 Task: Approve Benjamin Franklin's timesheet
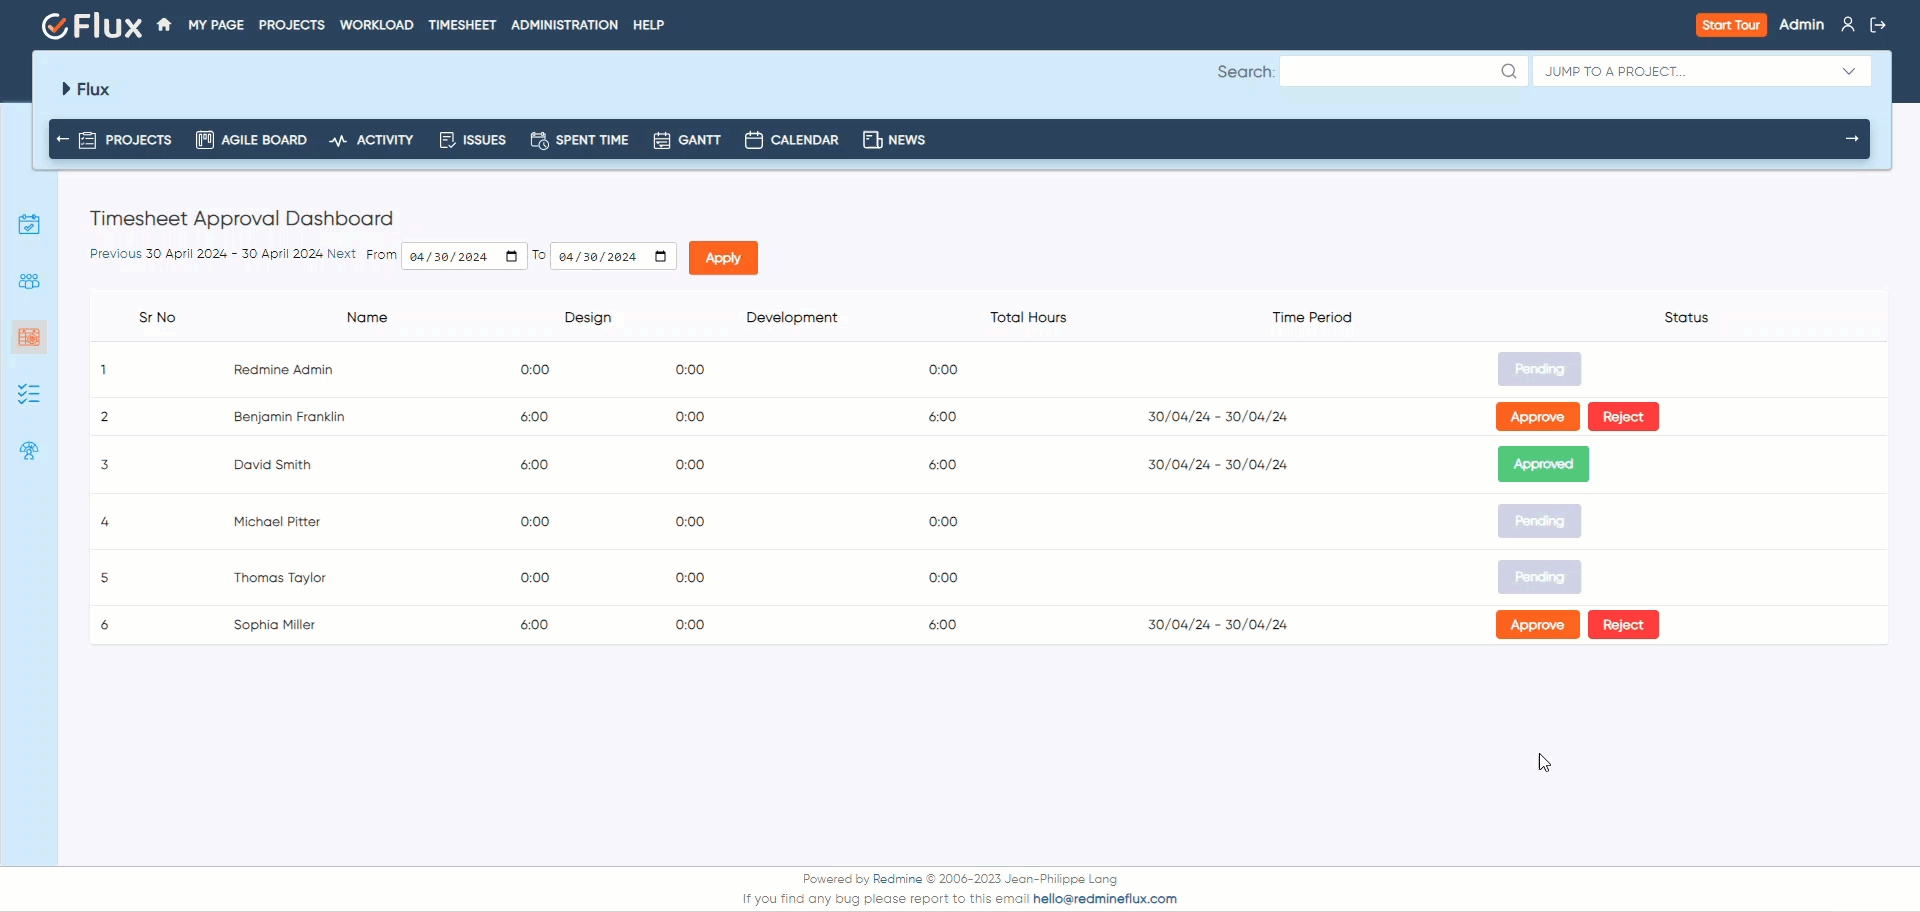click(x=1537, y=416)
